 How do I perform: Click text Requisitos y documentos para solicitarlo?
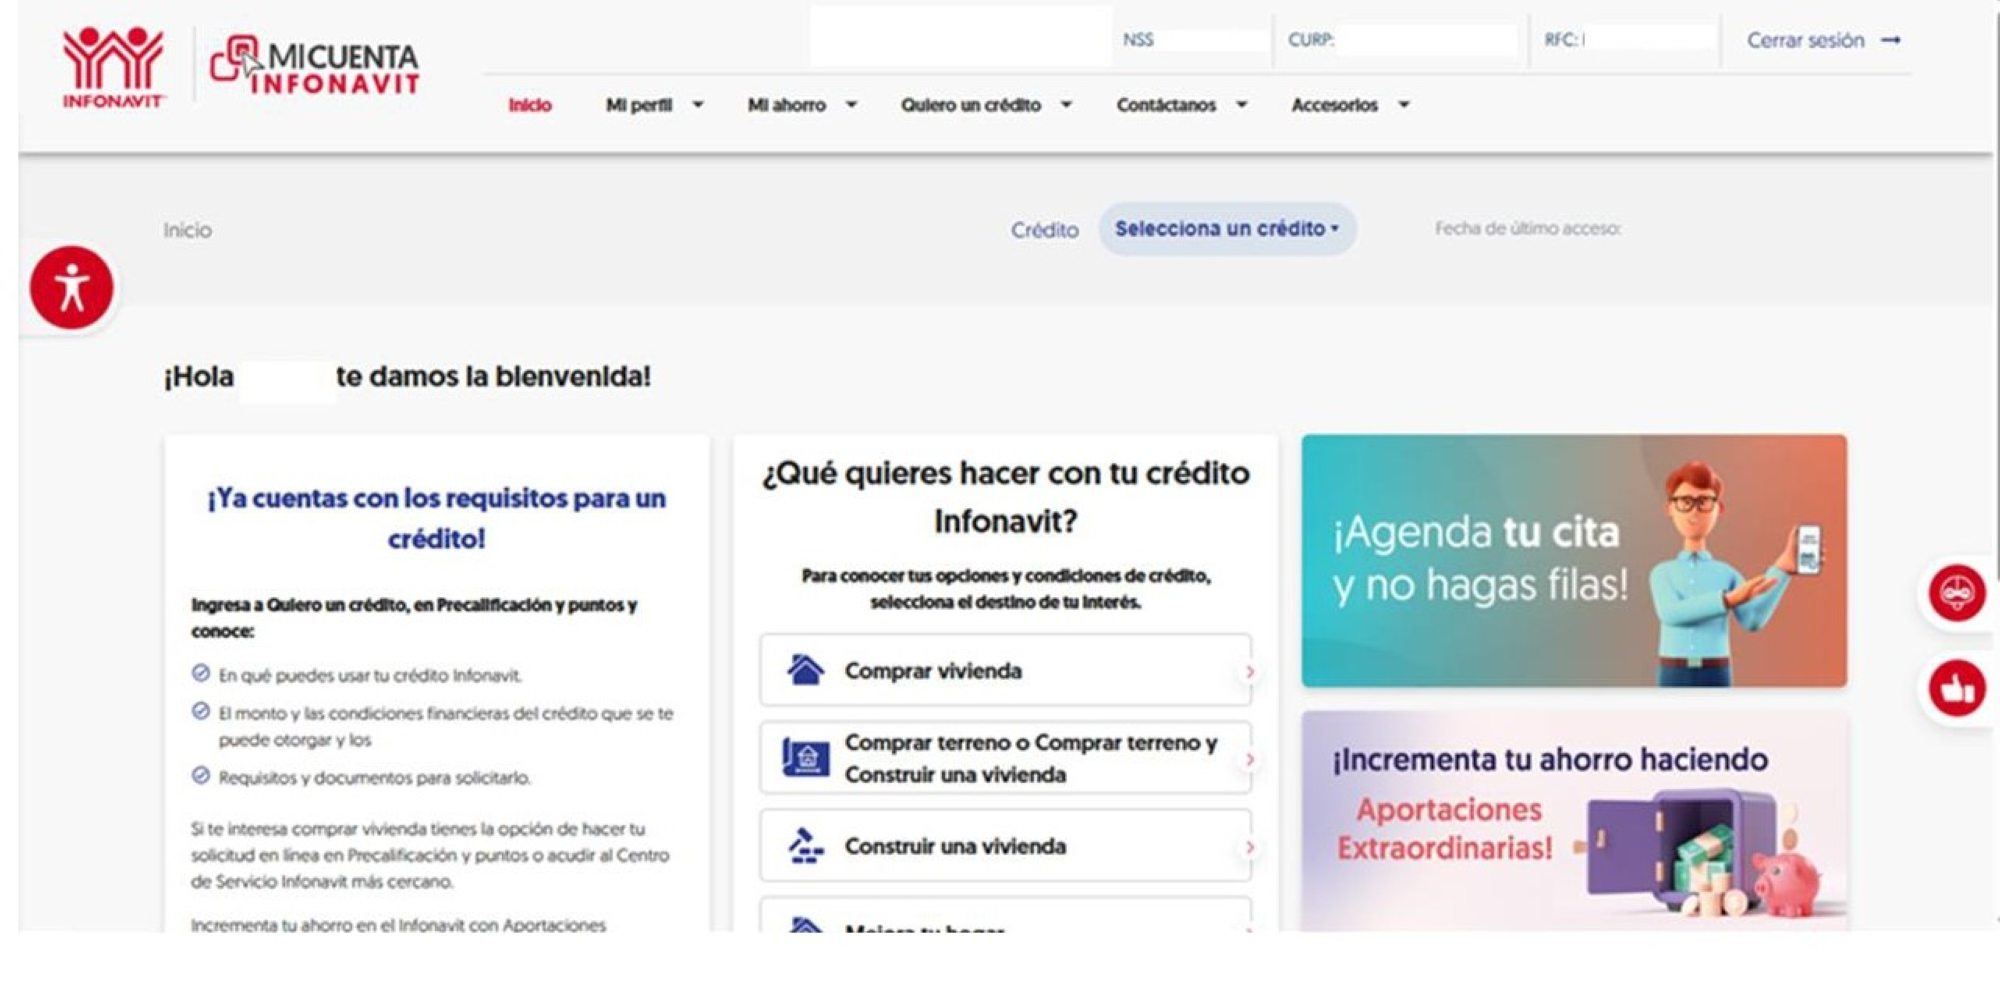click(x=375, y=778)
